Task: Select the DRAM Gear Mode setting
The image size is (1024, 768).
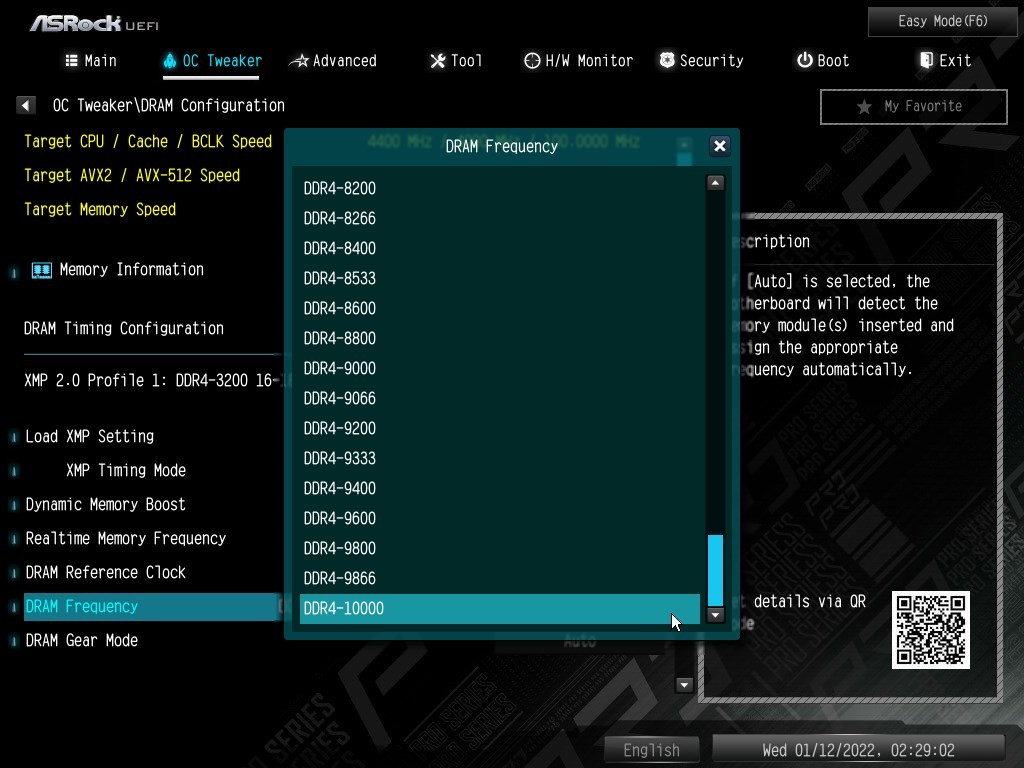Action: pos(82,640)
